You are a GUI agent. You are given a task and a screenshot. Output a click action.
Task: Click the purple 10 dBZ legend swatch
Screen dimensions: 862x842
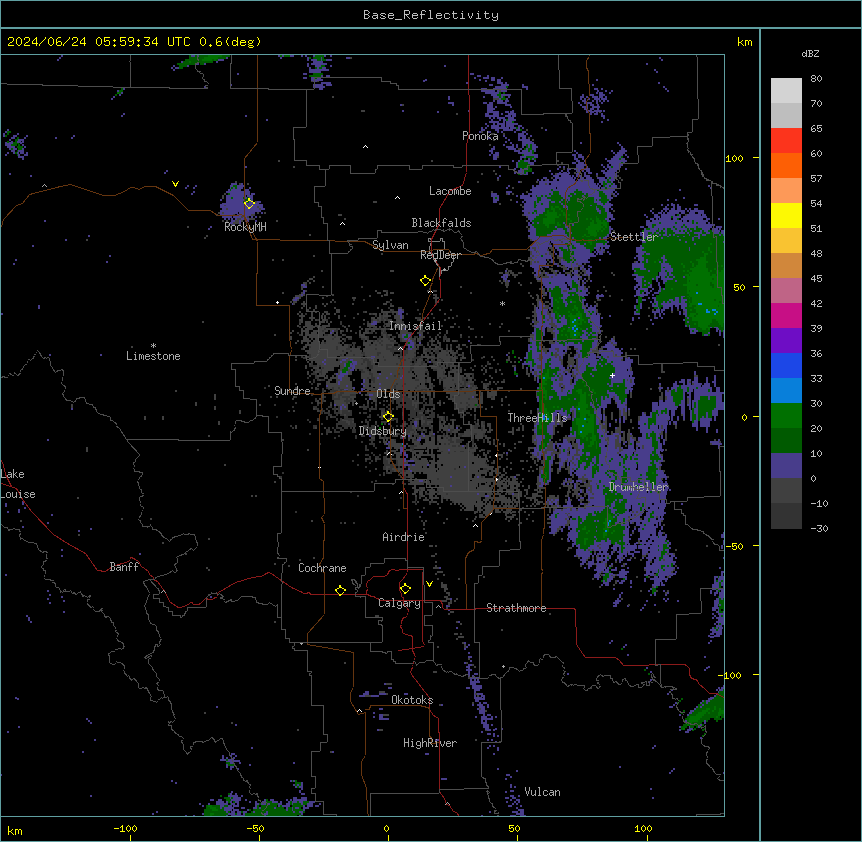click(x=786, y=466)
